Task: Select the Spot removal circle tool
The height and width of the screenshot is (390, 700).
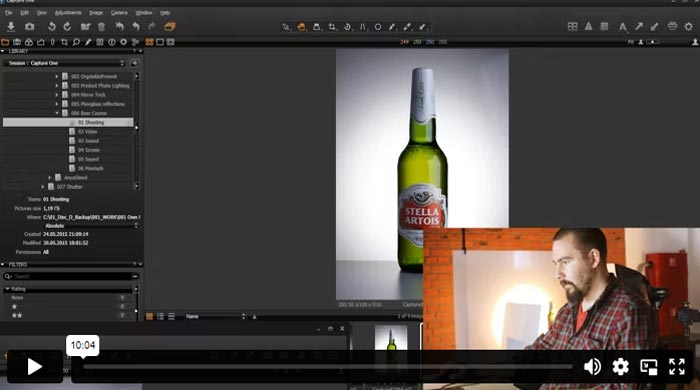Action: coord(378,27)
